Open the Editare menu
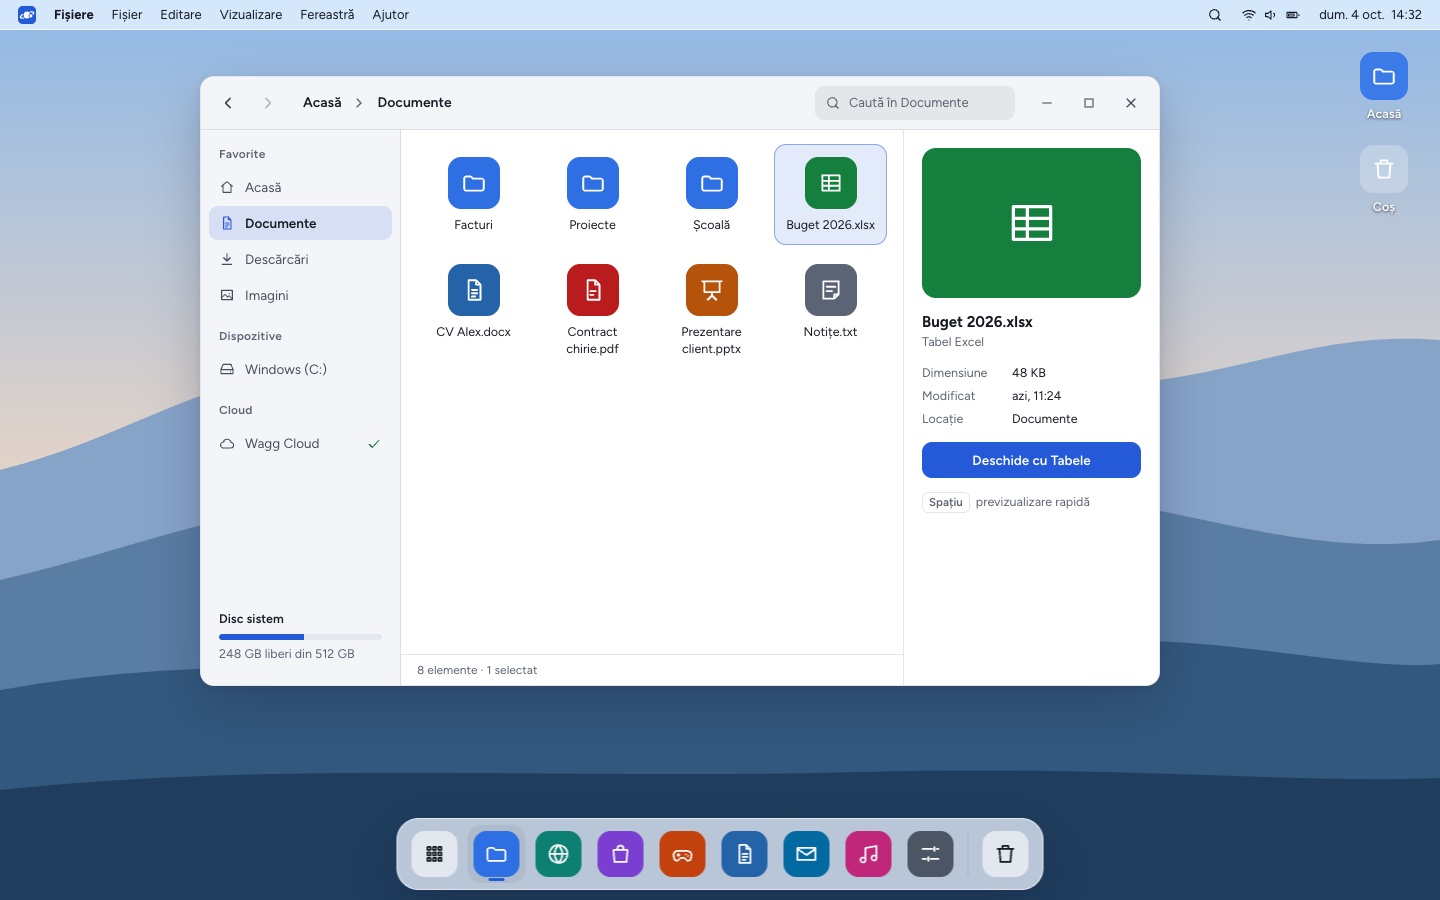This screenshot has height=900, width=1440. (x=181, y=15)
